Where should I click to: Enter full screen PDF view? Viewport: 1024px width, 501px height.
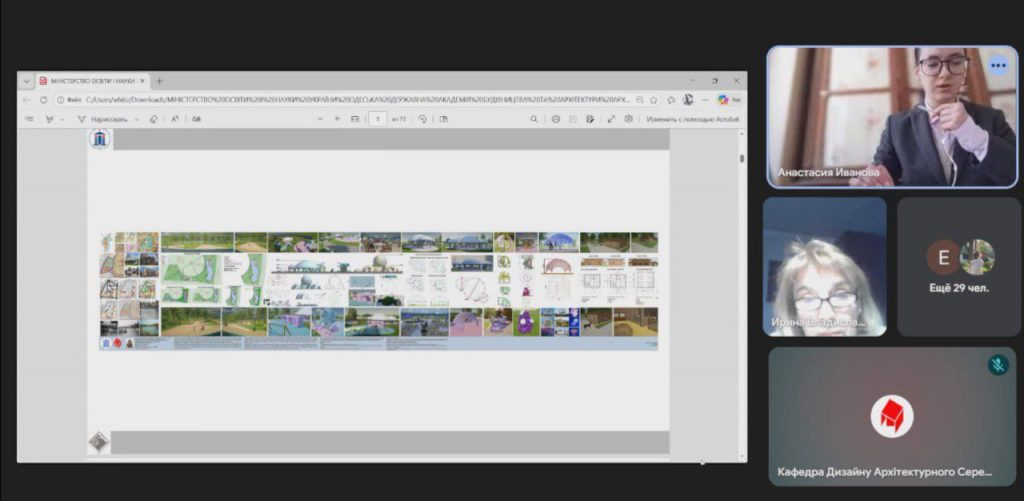609,118
